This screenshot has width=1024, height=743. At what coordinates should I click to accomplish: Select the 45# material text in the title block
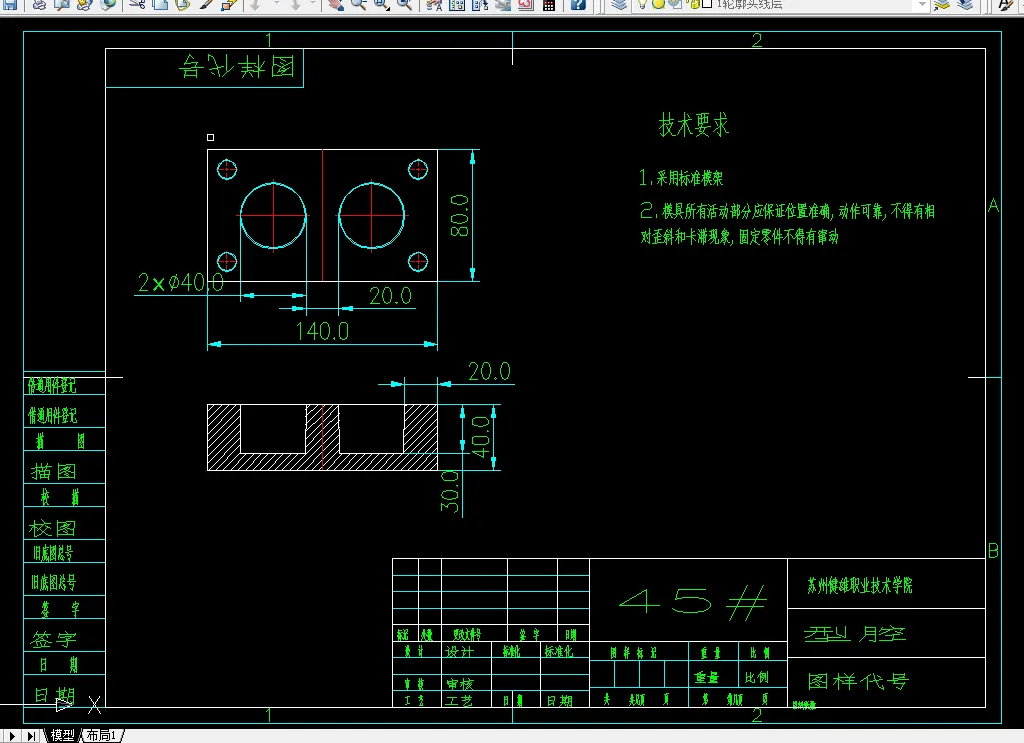[x=692, y=601]
